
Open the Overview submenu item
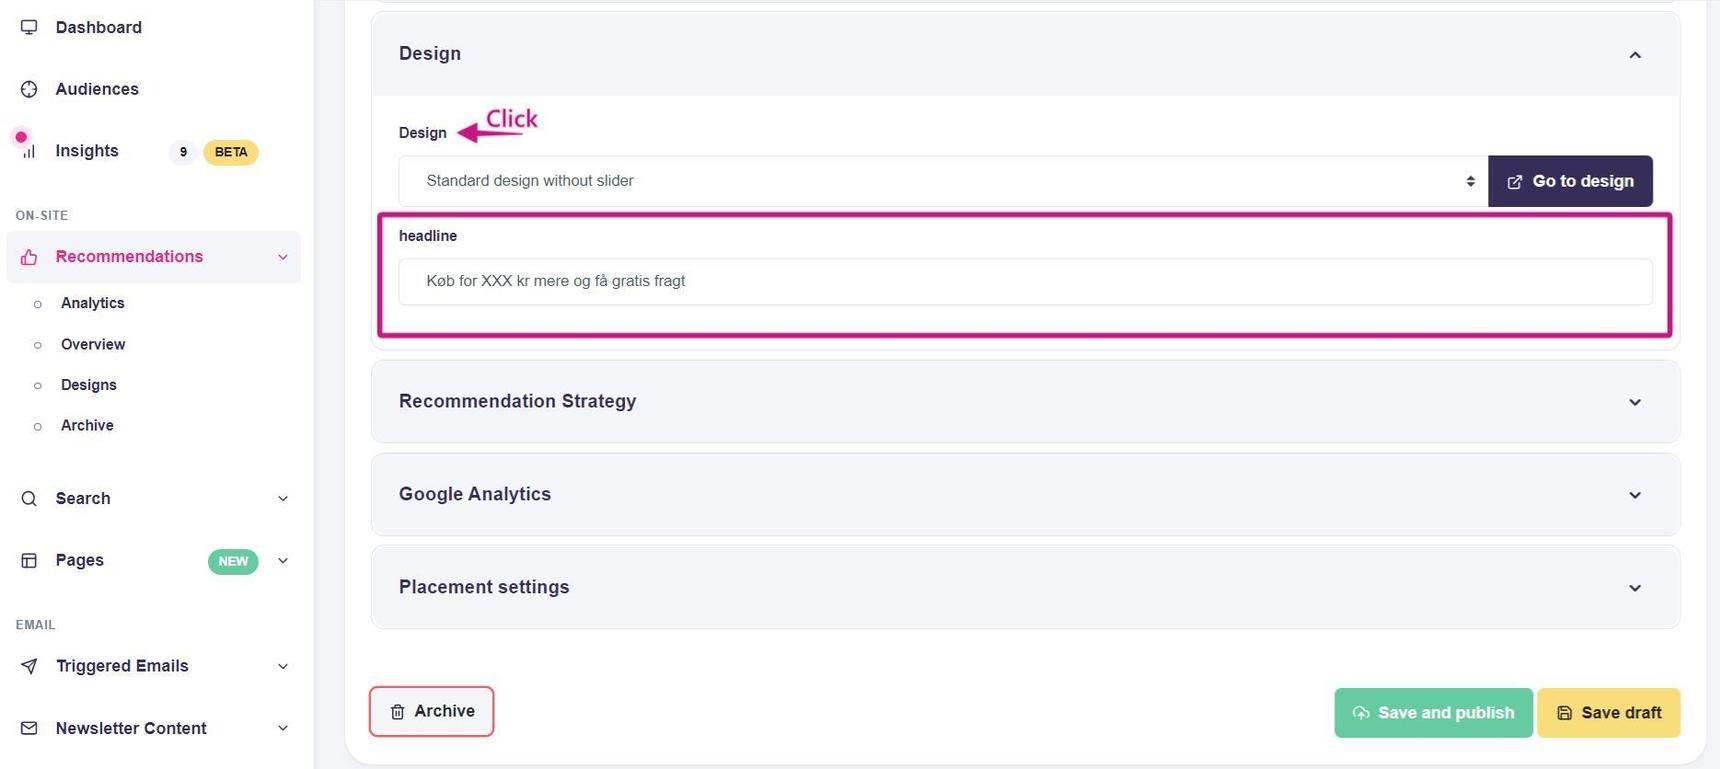93,344
